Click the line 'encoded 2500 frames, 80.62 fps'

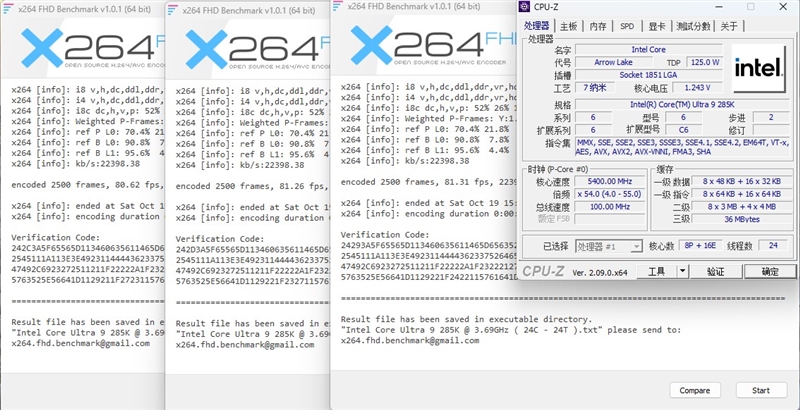[88, 185]
